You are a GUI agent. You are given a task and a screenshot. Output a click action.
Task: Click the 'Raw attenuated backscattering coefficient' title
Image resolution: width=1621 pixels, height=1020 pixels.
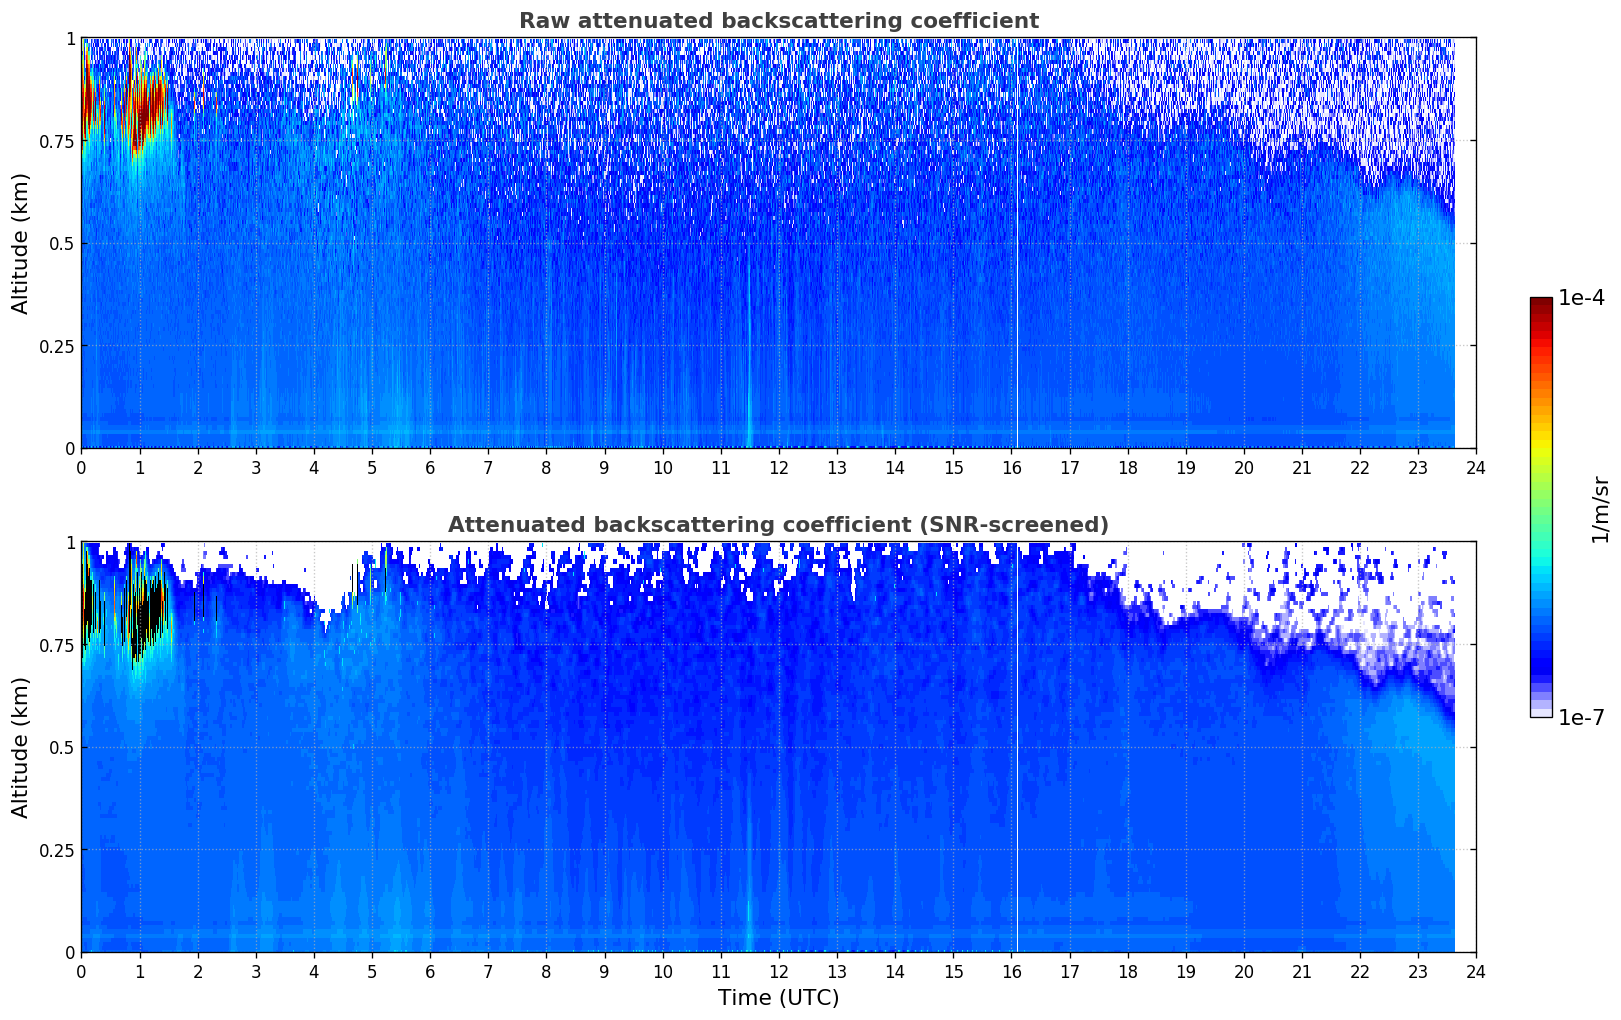click(x=778, y=21)
